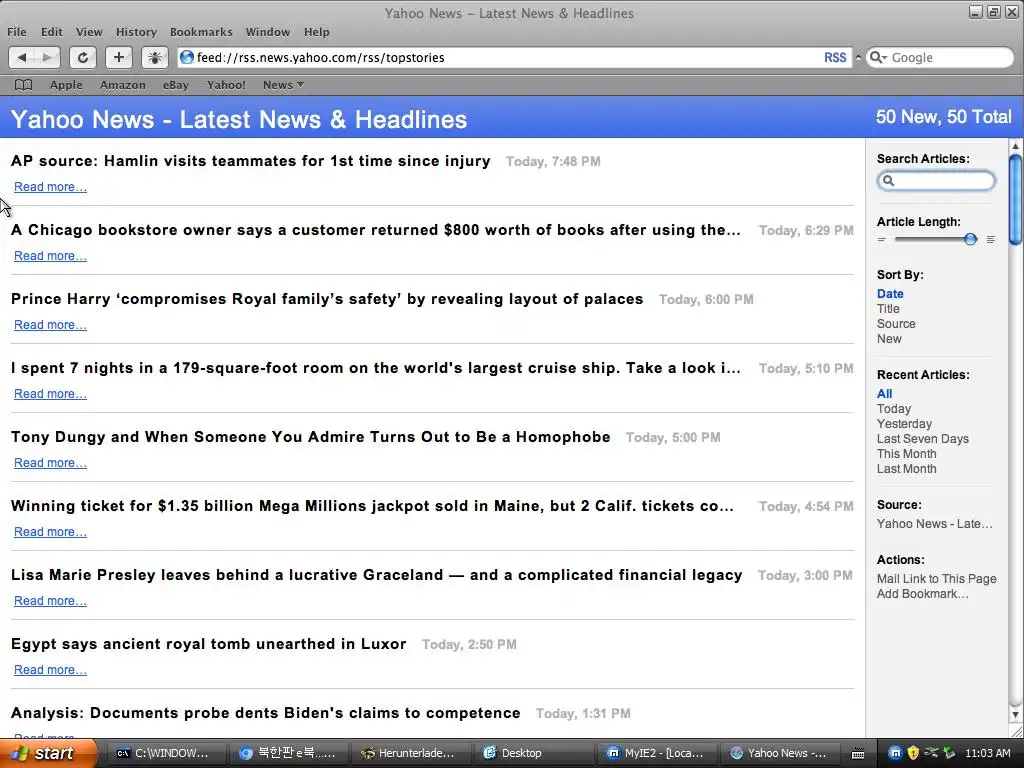Read more on Chicago bookstore owner article
Image resolution: width=1024 pixels, height=768 pixels.
click(50, 256)
